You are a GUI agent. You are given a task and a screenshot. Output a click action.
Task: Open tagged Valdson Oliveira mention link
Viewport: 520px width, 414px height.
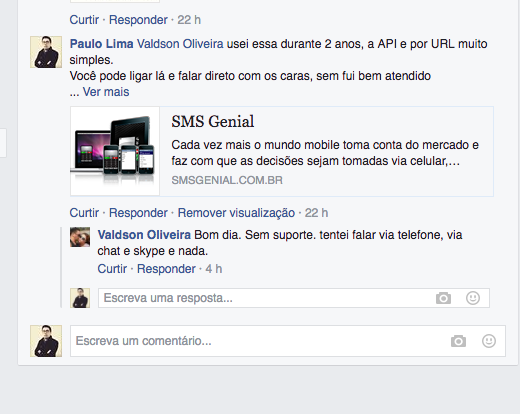(180, 44)
